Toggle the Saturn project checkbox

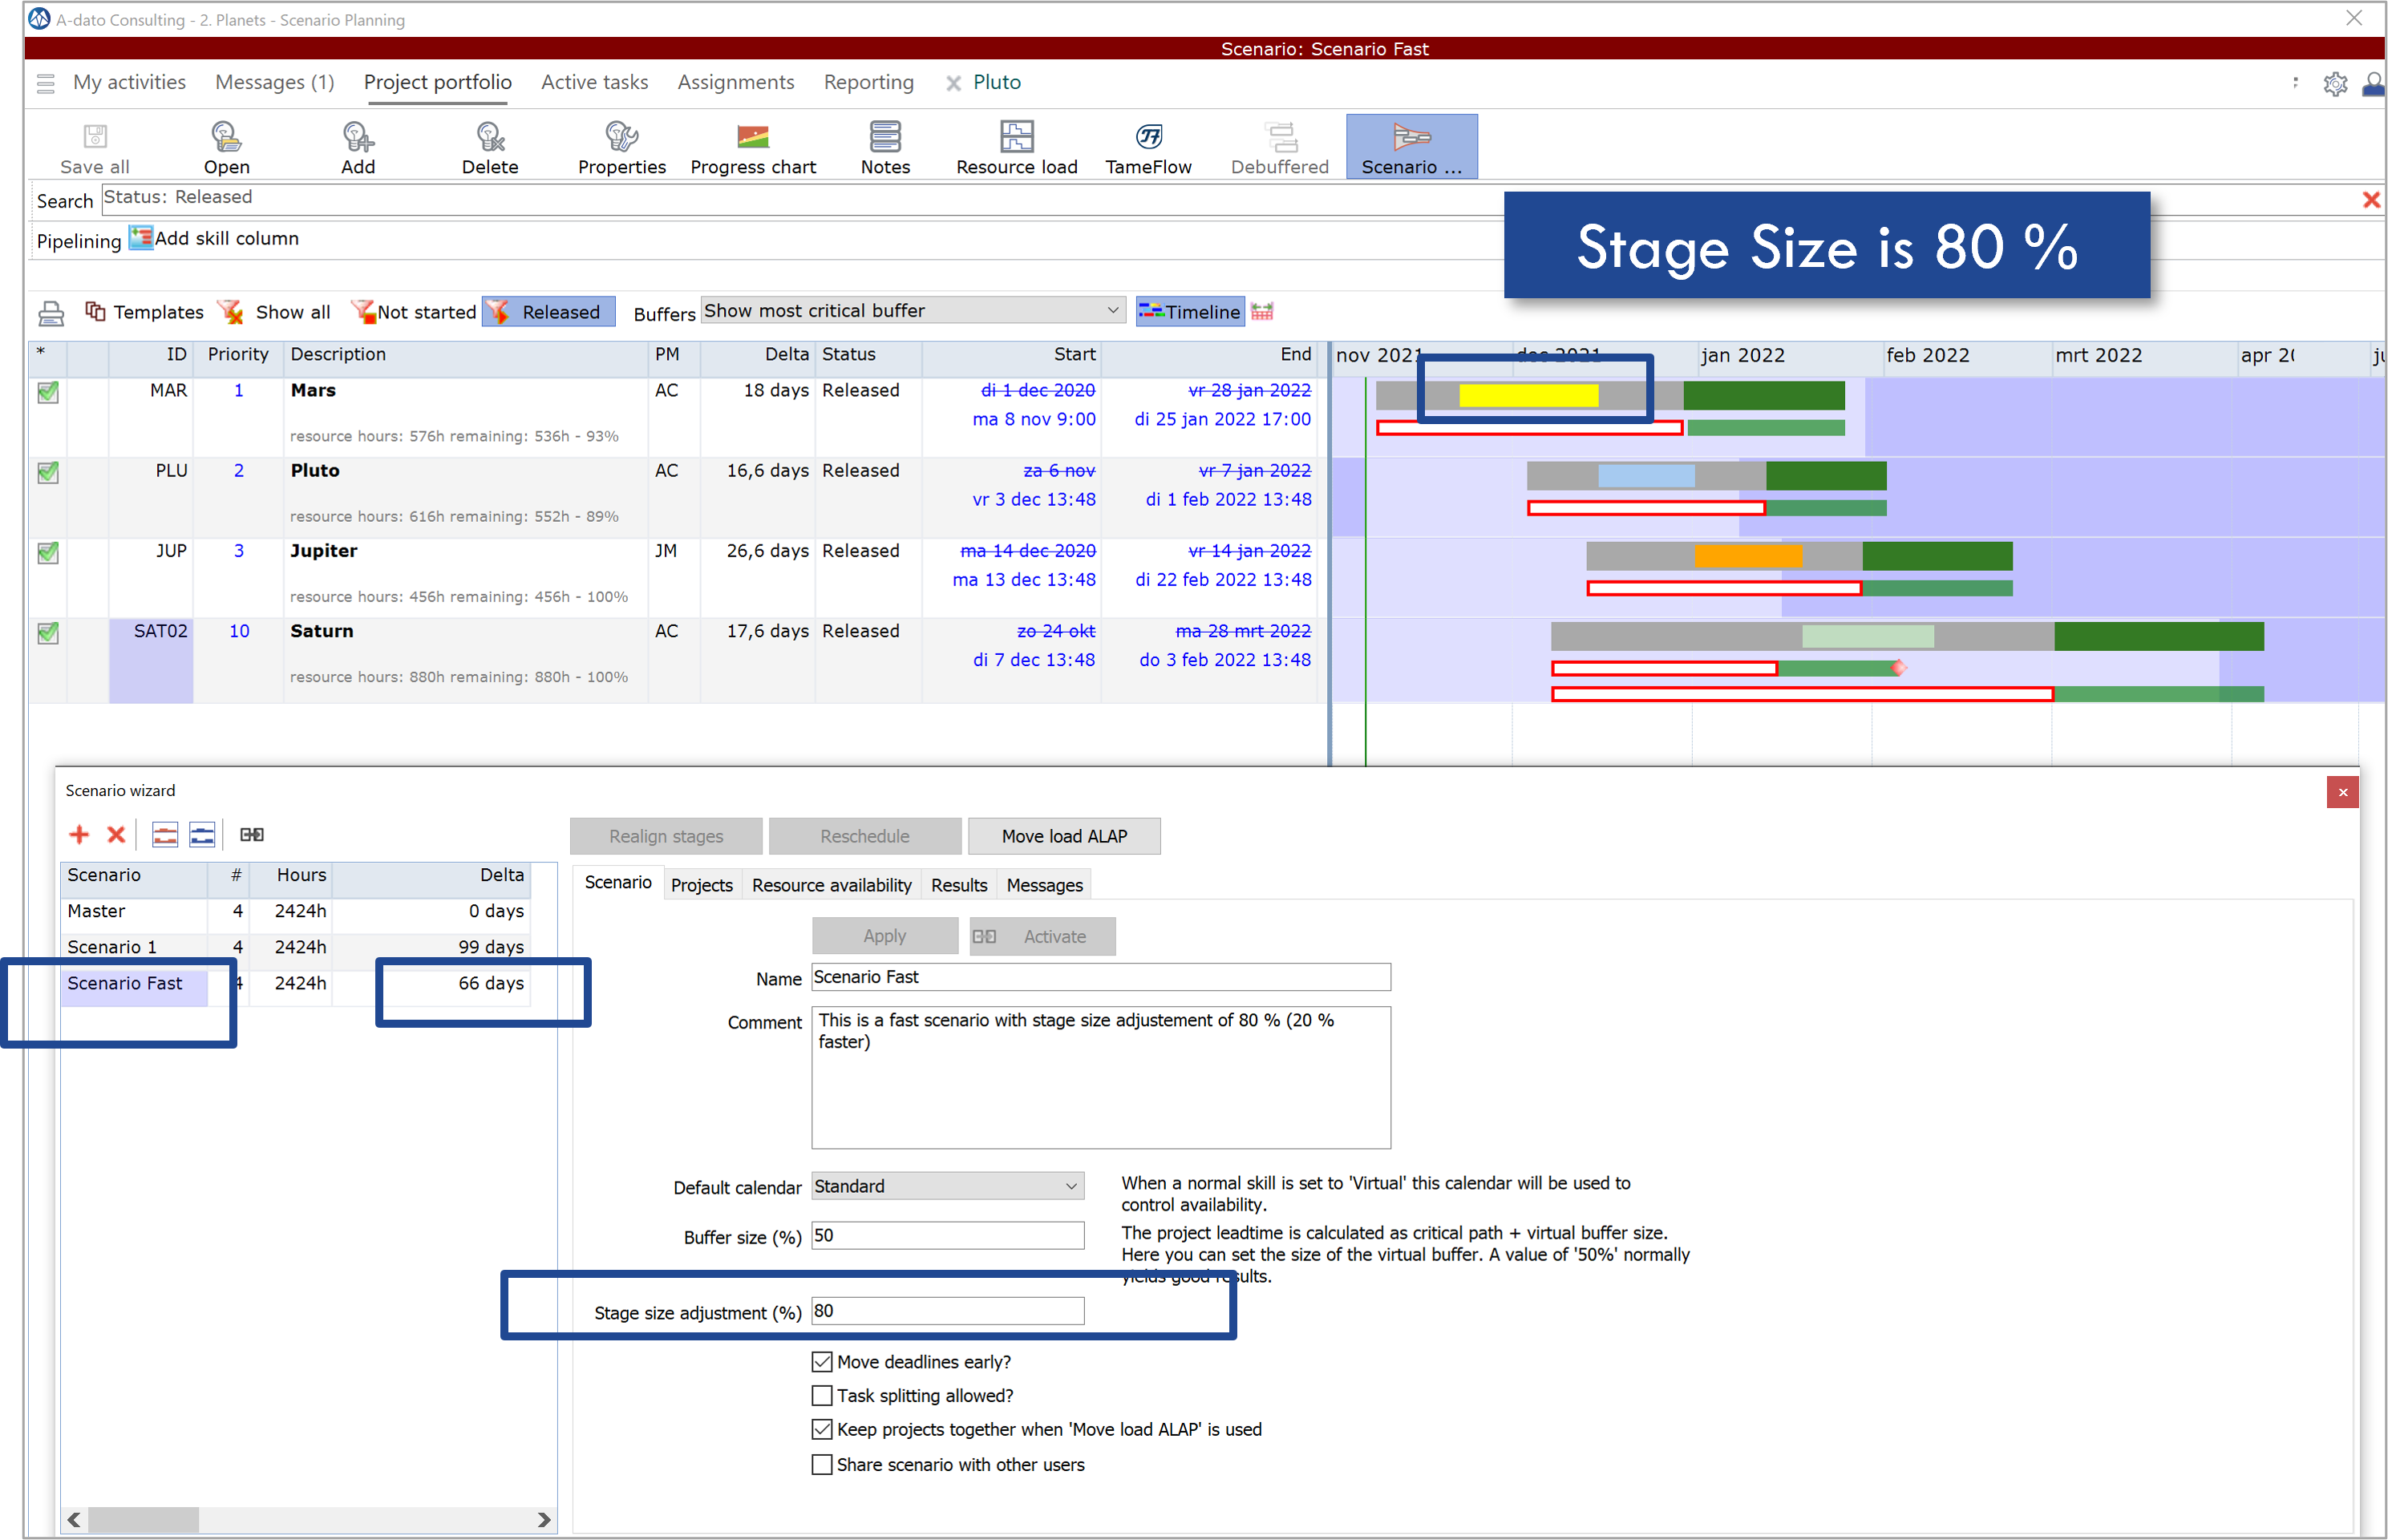48,633
